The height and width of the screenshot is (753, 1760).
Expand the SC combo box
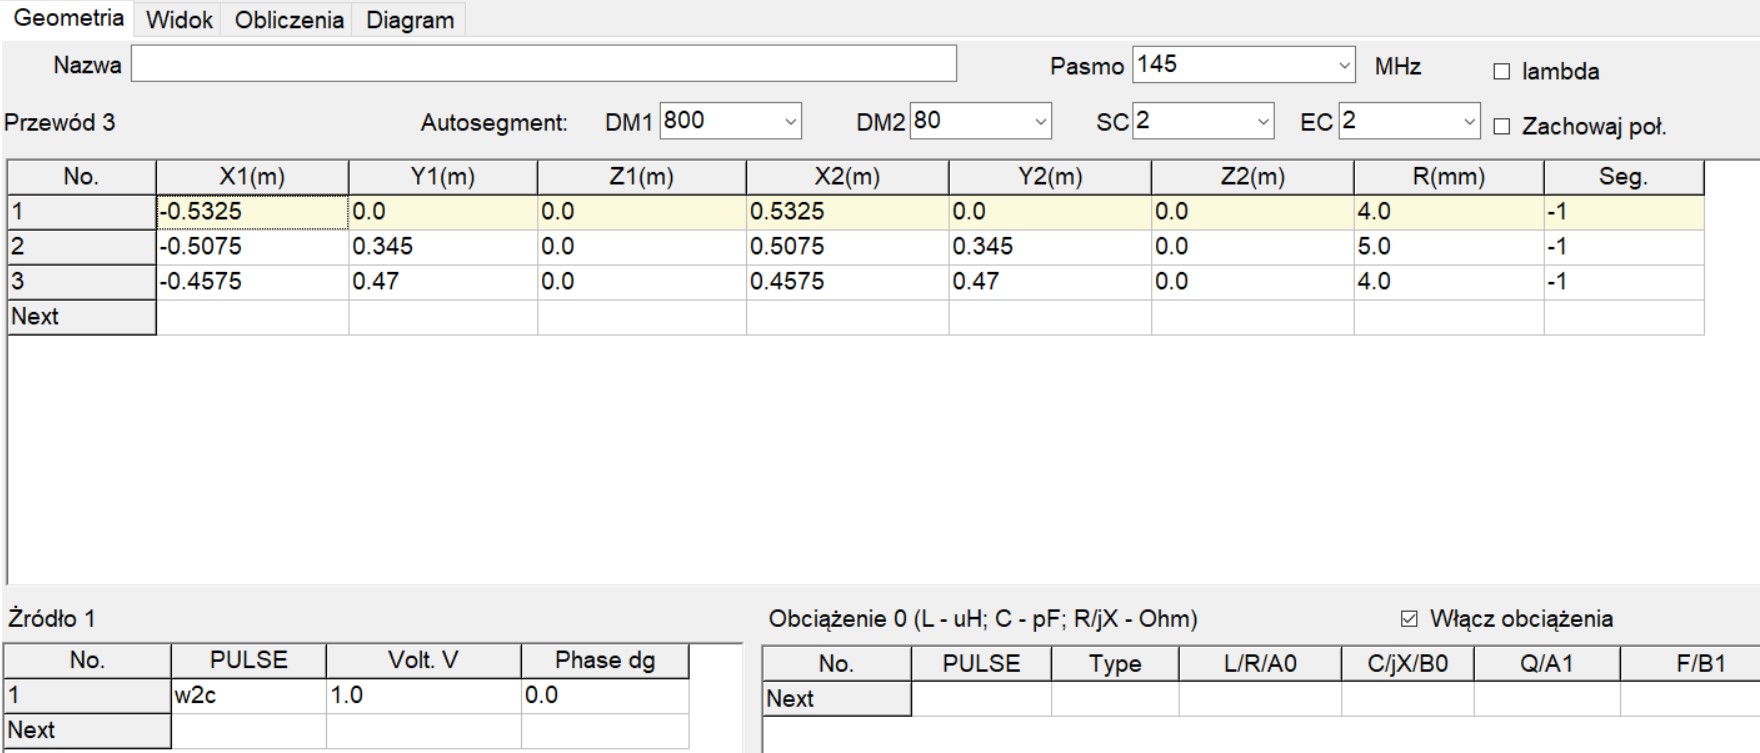tap(1262, 122)
